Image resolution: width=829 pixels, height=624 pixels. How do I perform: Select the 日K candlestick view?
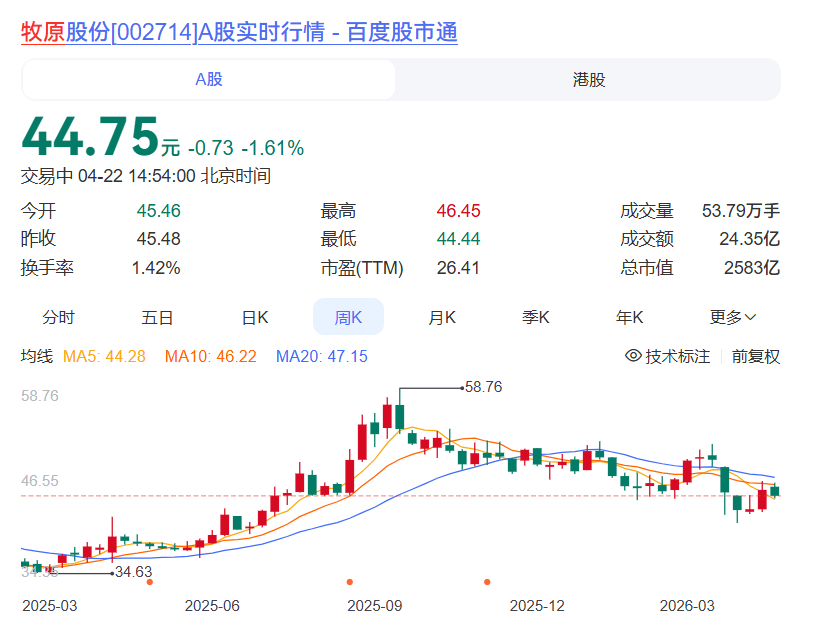(255, 317)
